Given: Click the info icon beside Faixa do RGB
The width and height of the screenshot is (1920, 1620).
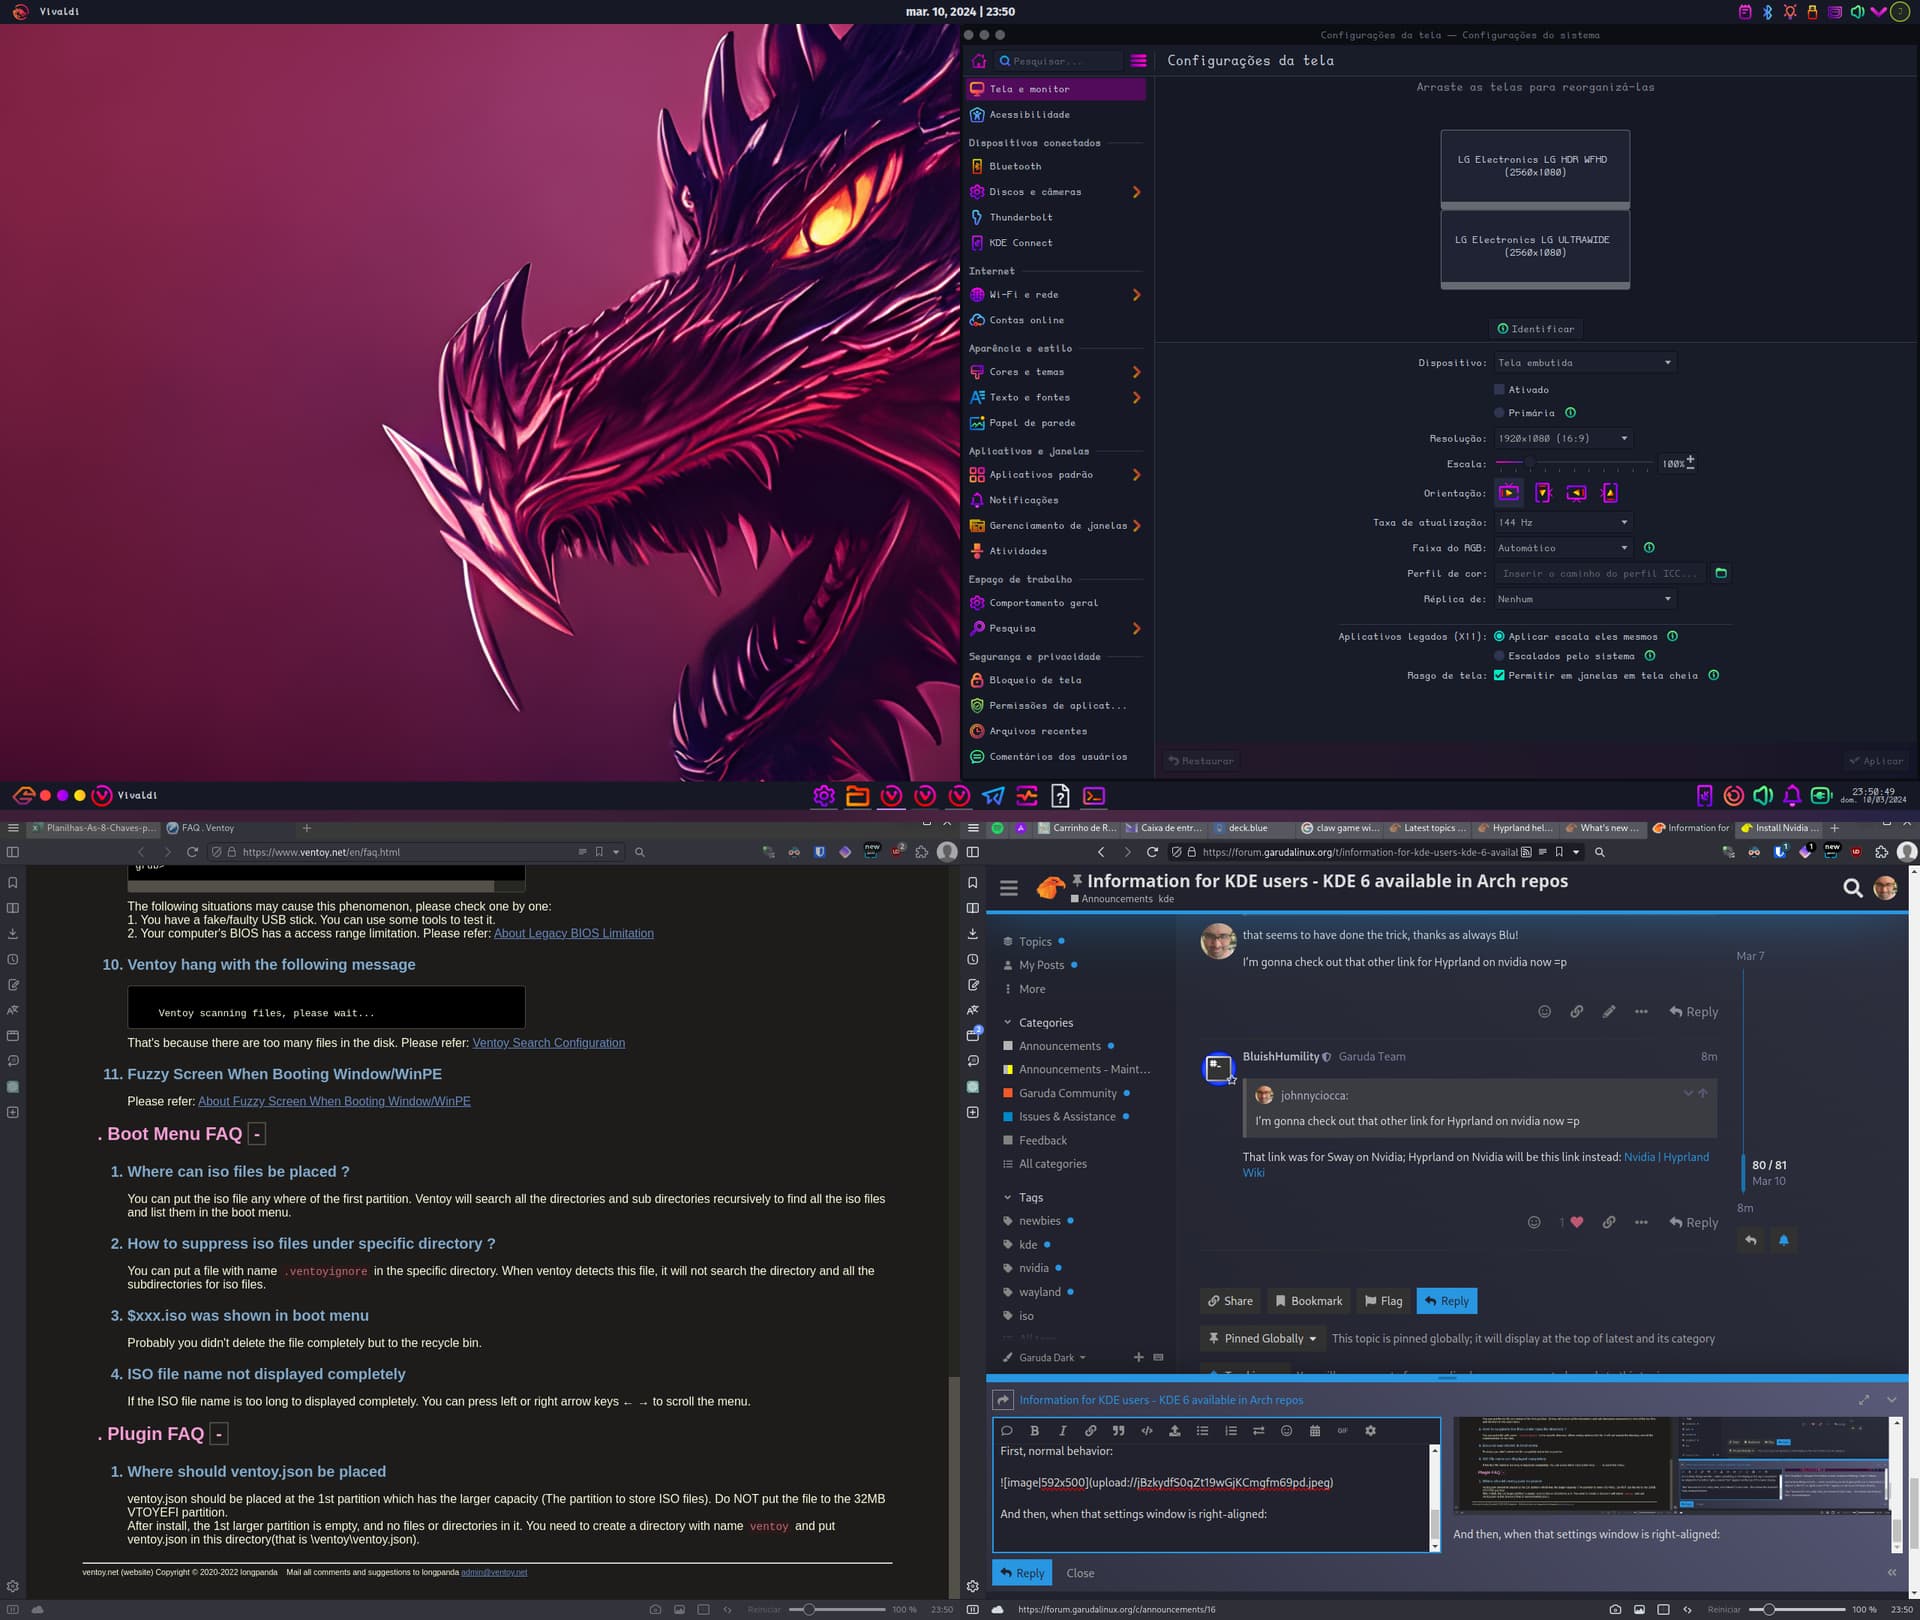Looking at the screenshot, I should [1649, 547].
